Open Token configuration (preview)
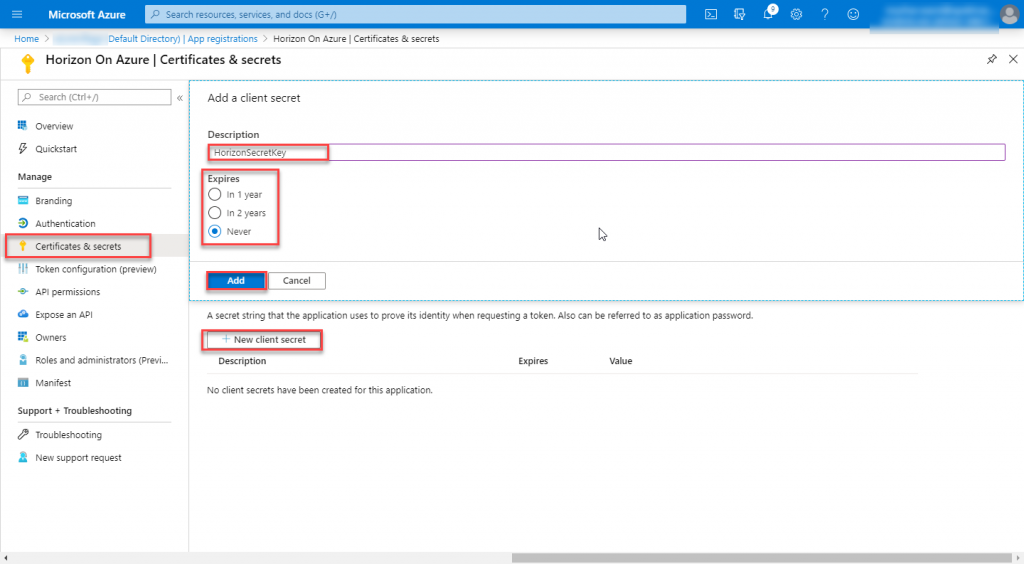This screenshot has width=1024, height=564. point(95,269)
